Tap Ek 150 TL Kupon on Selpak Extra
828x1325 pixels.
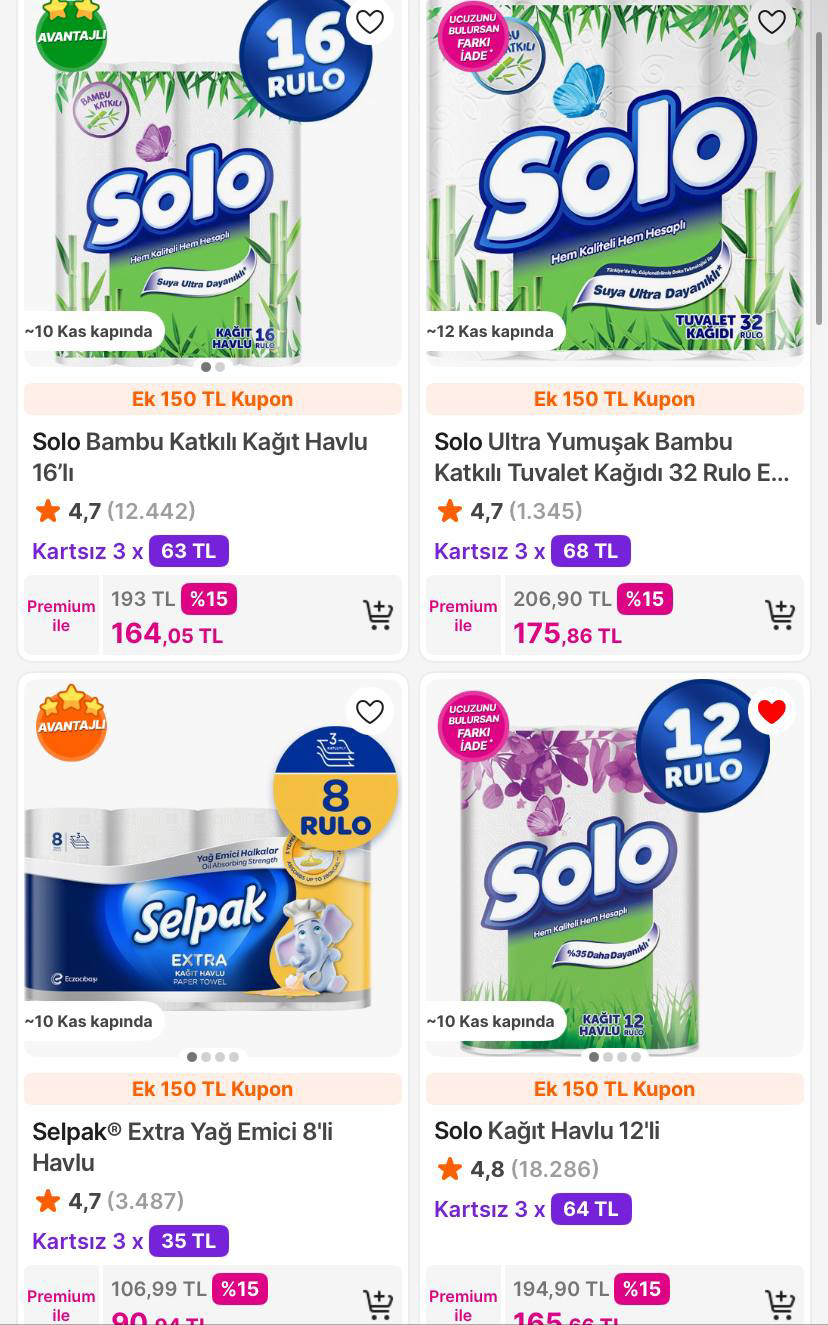(212, 1089)
